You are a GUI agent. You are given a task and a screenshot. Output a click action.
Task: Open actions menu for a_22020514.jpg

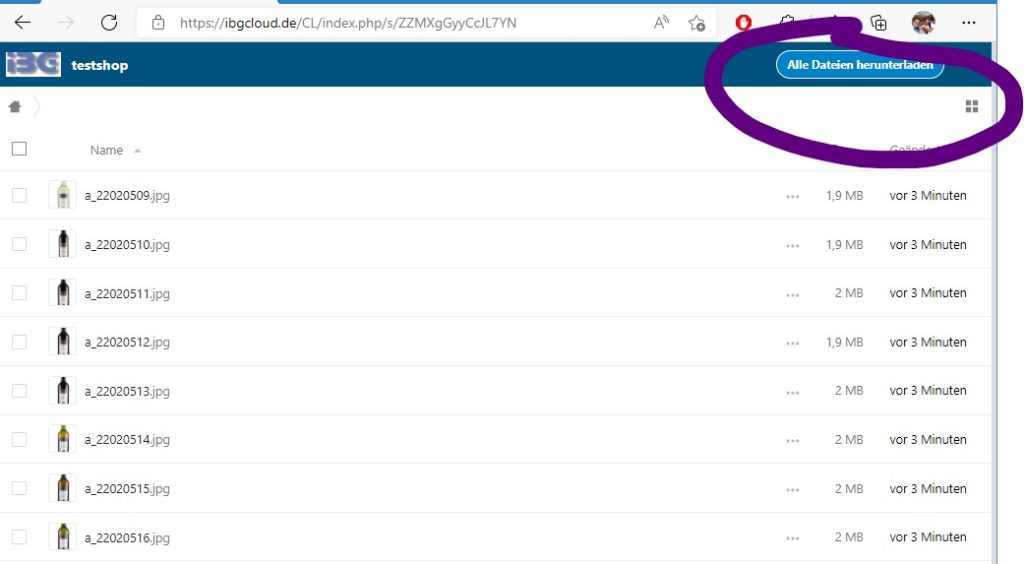[x=793, y=440]
